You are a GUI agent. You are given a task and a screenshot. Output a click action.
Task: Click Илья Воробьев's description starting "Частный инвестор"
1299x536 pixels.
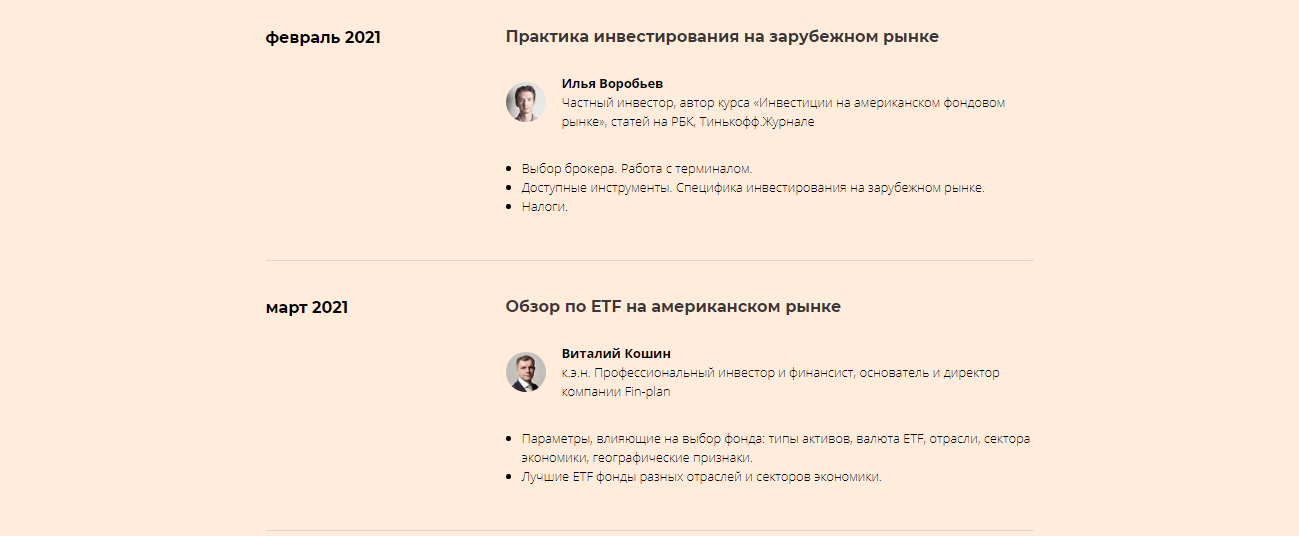(x=783, y=103)
